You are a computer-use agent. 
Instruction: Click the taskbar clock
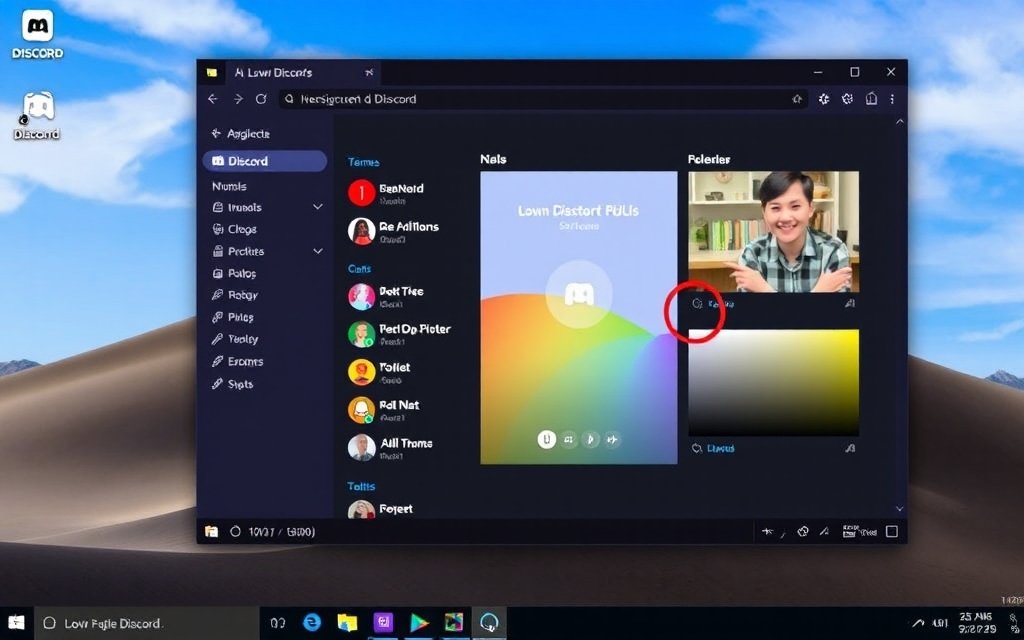(x=978, y=623)
